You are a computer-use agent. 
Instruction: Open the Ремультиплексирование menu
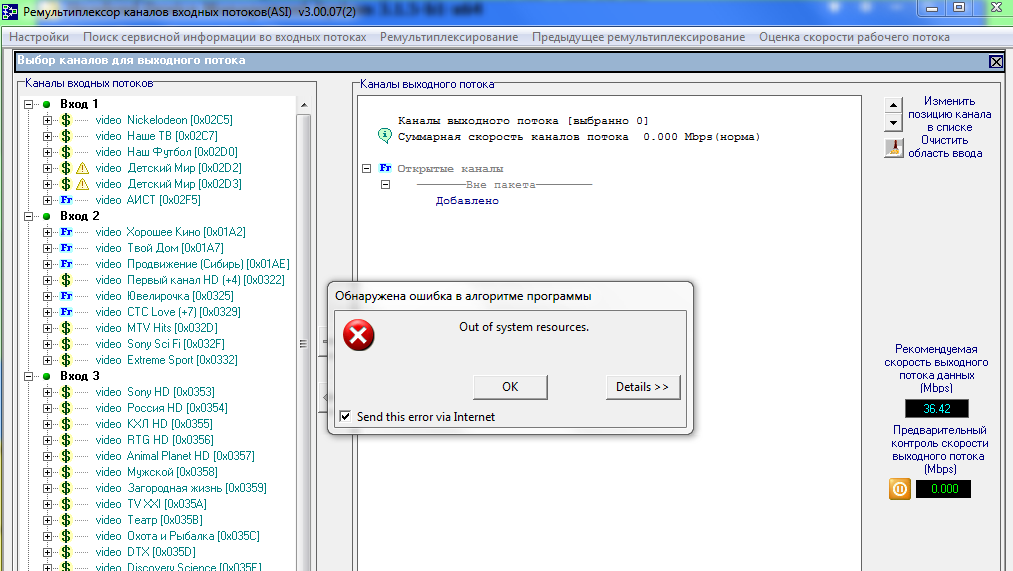point(449,37)
